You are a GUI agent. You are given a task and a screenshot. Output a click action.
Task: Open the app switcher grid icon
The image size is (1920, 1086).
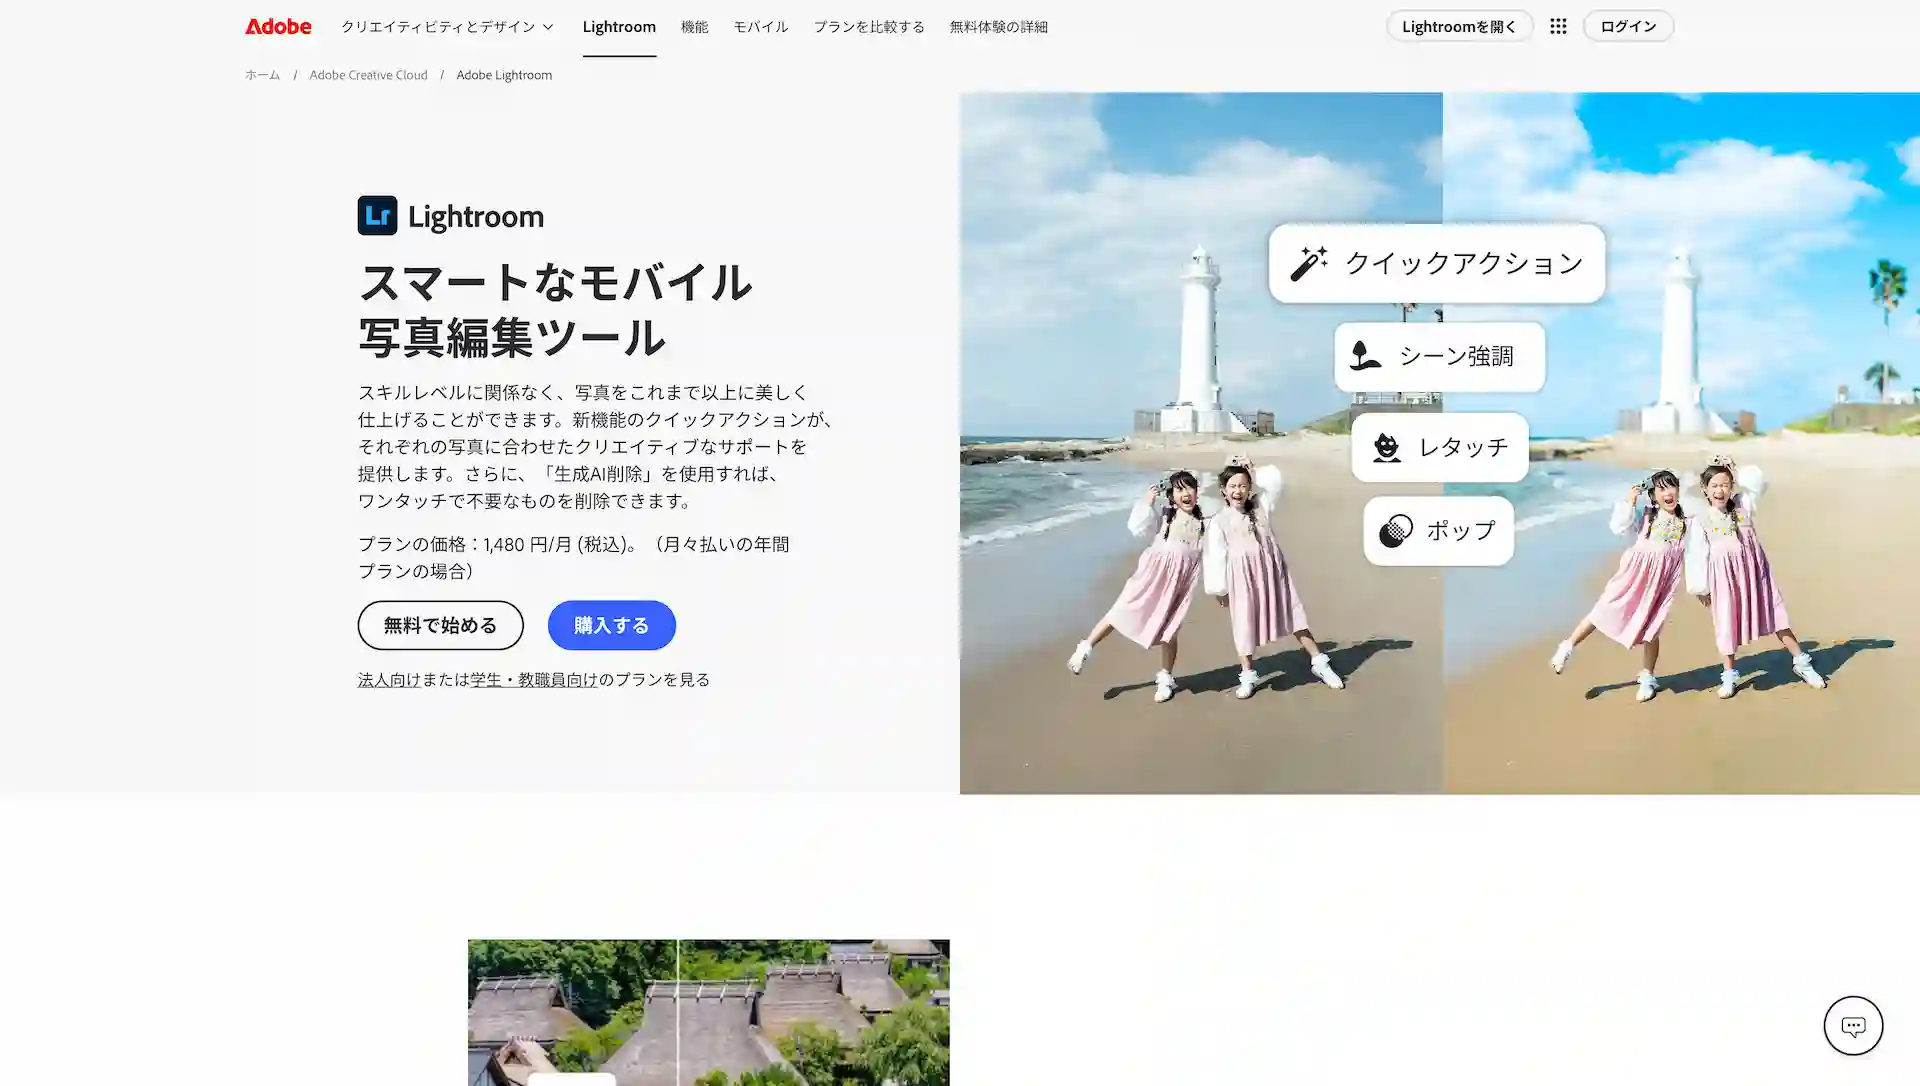[1558, 26]
